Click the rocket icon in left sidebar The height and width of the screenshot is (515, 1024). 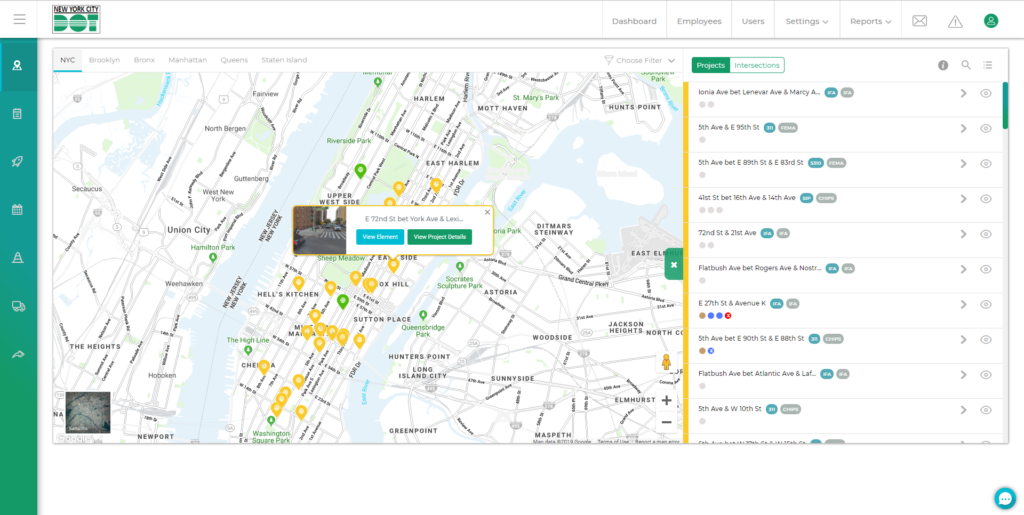(18, 162)
